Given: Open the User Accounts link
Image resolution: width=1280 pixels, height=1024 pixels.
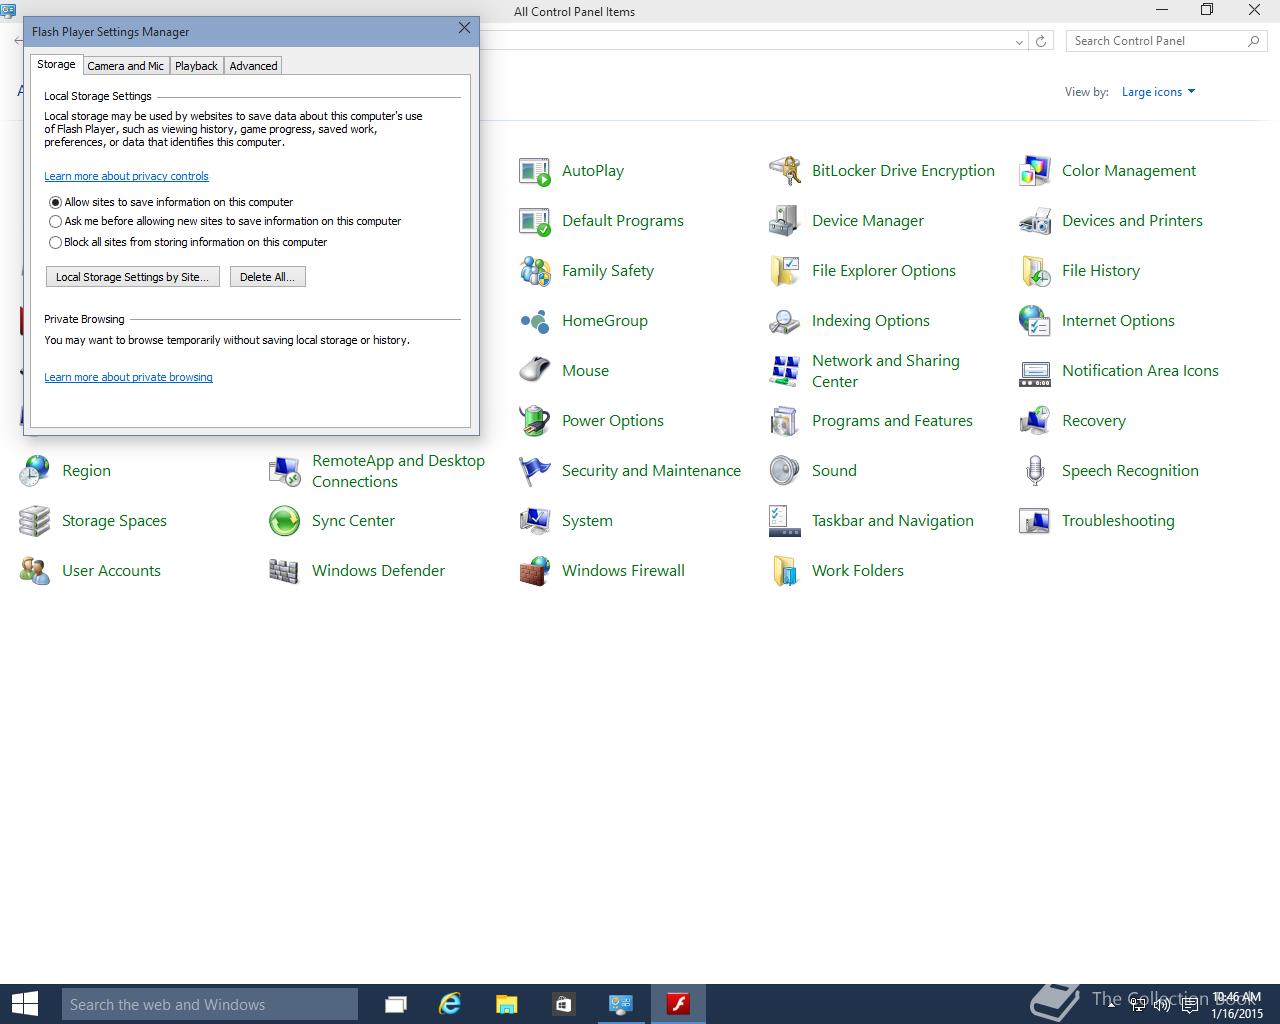Looking at the screenshot, I should (x=111, y=571).
